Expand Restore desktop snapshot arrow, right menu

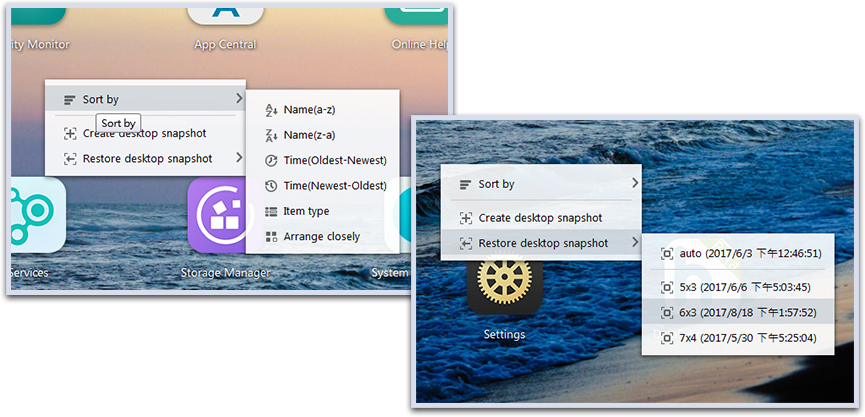tap(635, 242)
